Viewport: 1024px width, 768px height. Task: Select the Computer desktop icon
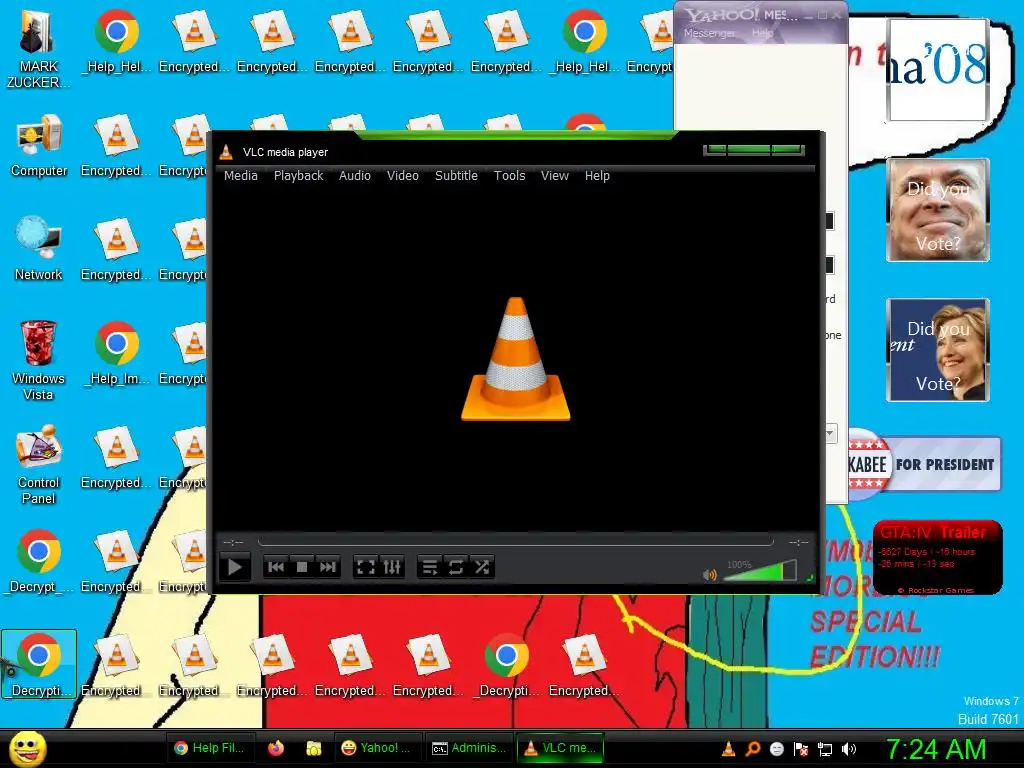point(39,146)
